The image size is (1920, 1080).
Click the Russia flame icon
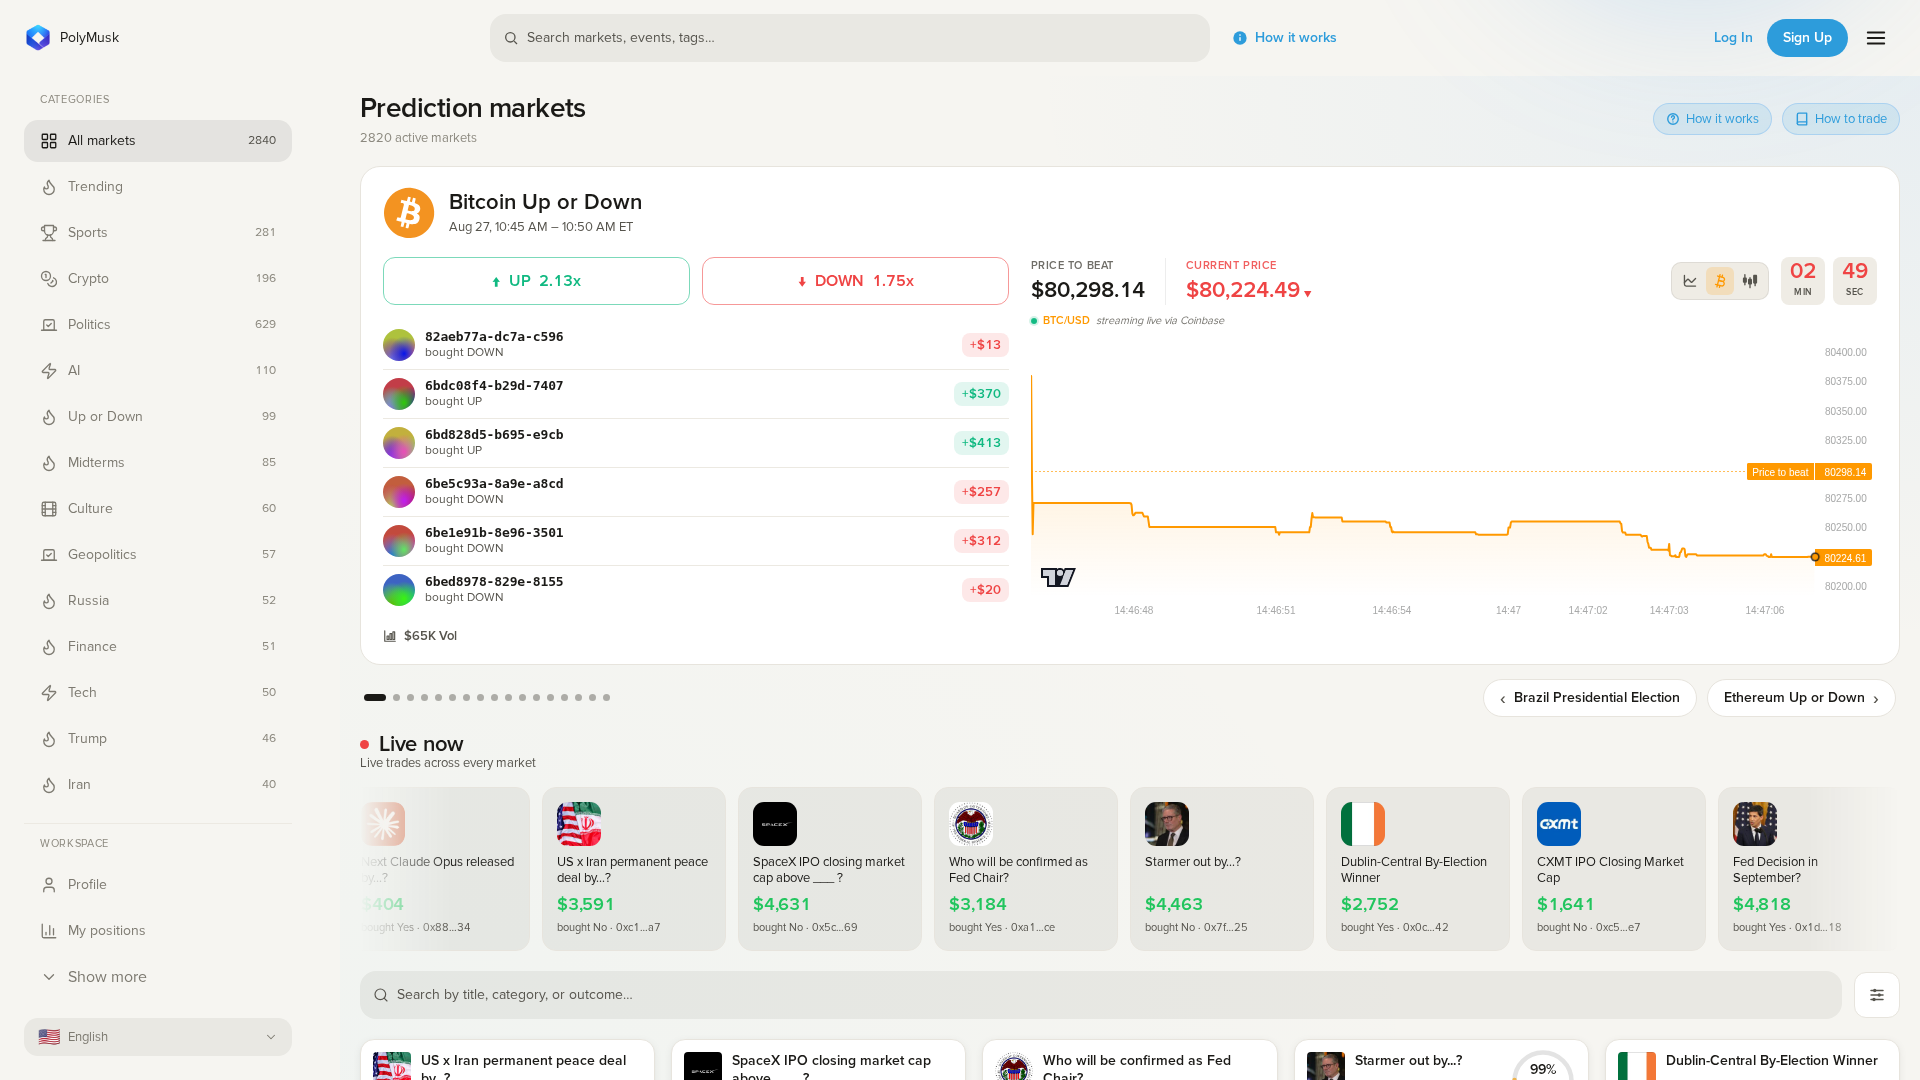(49, 601)
